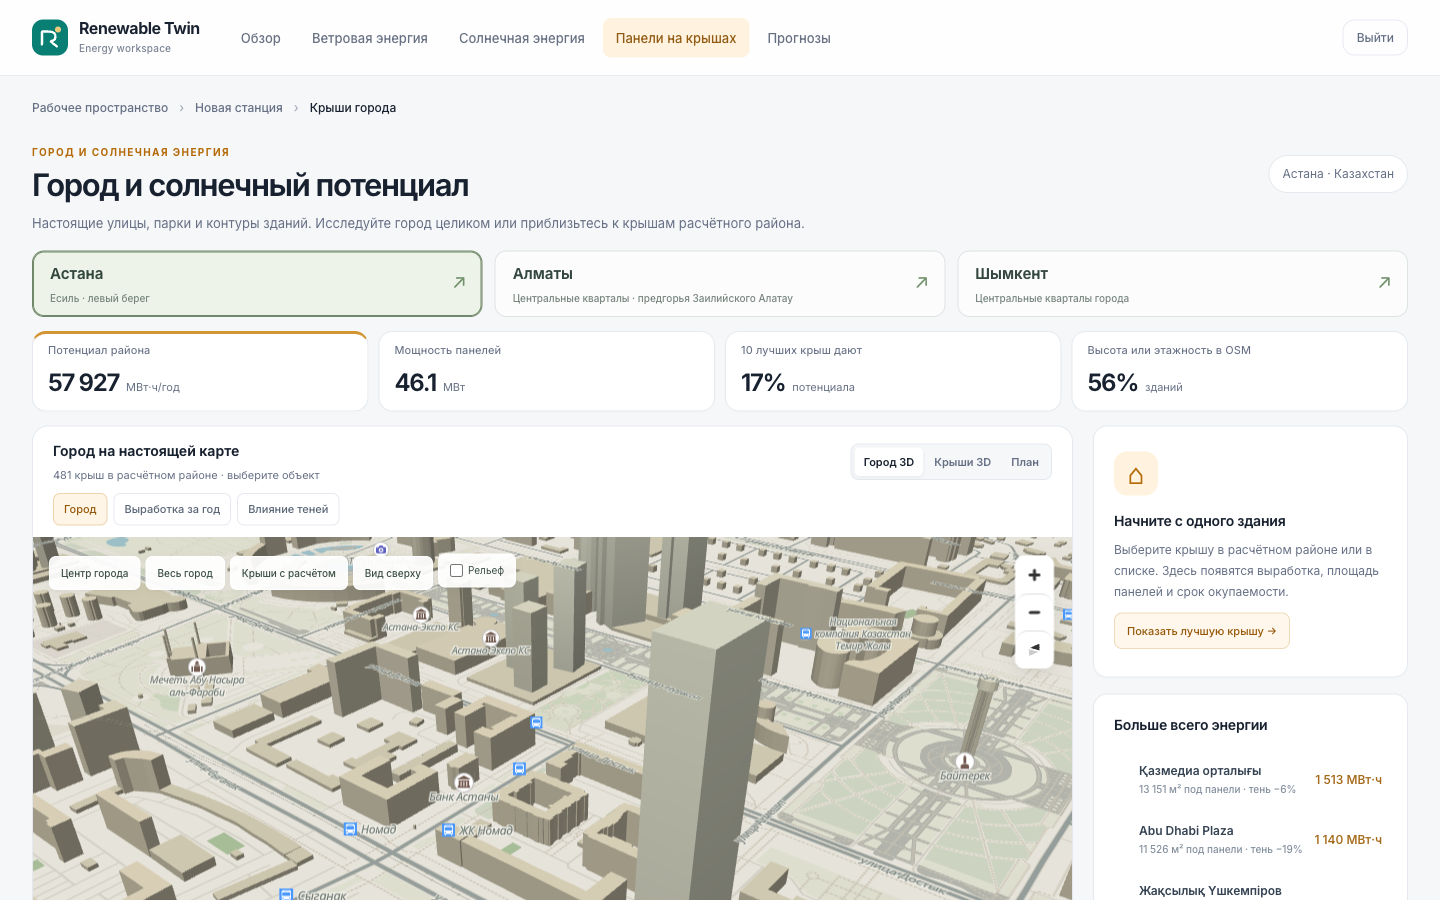
Task: Select the Қазмедиа орталығы building row
Action: point(1250,780)
